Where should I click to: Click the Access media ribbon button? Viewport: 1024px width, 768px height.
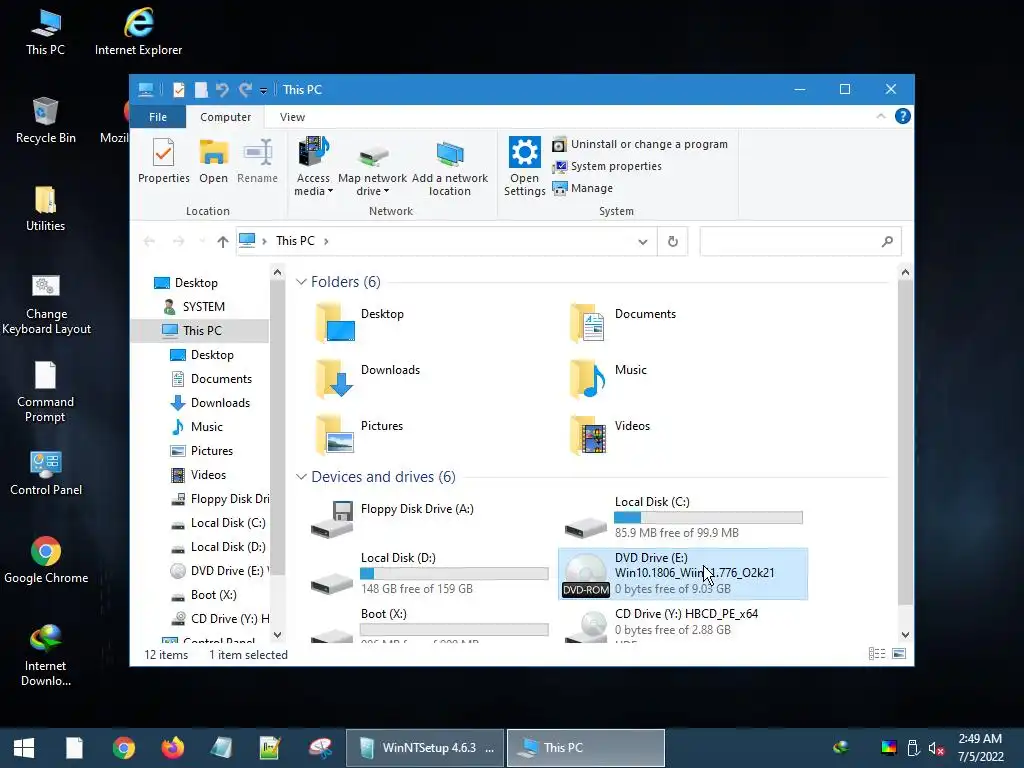pyautogui.click(x=313, y=166)
